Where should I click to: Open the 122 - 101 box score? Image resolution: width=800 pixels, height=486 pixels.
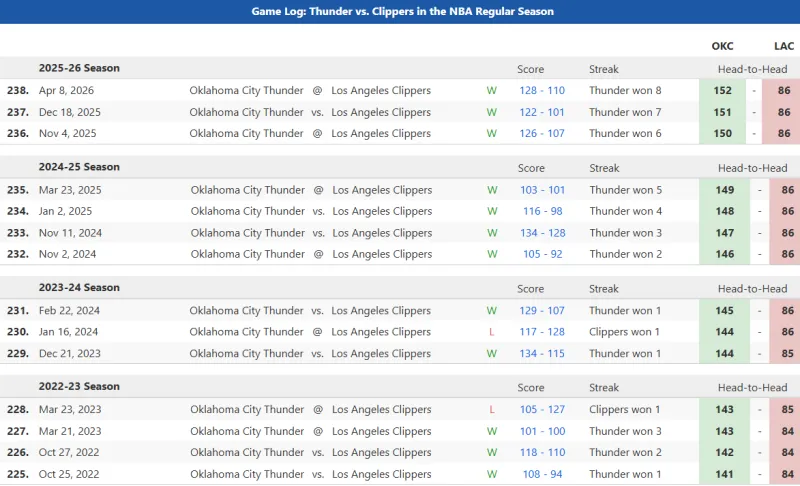(x=542, y=112)
